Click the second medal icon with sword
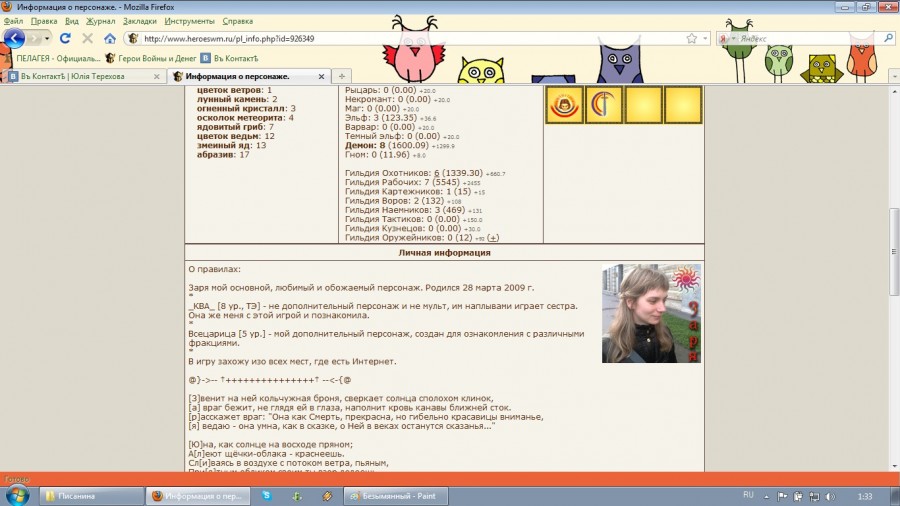900x506 pixels. [x=604, y=104]
